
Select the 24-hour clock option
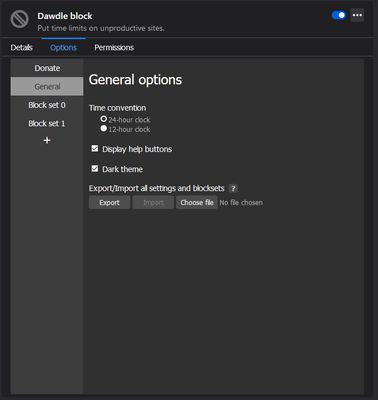click(104, 119)
